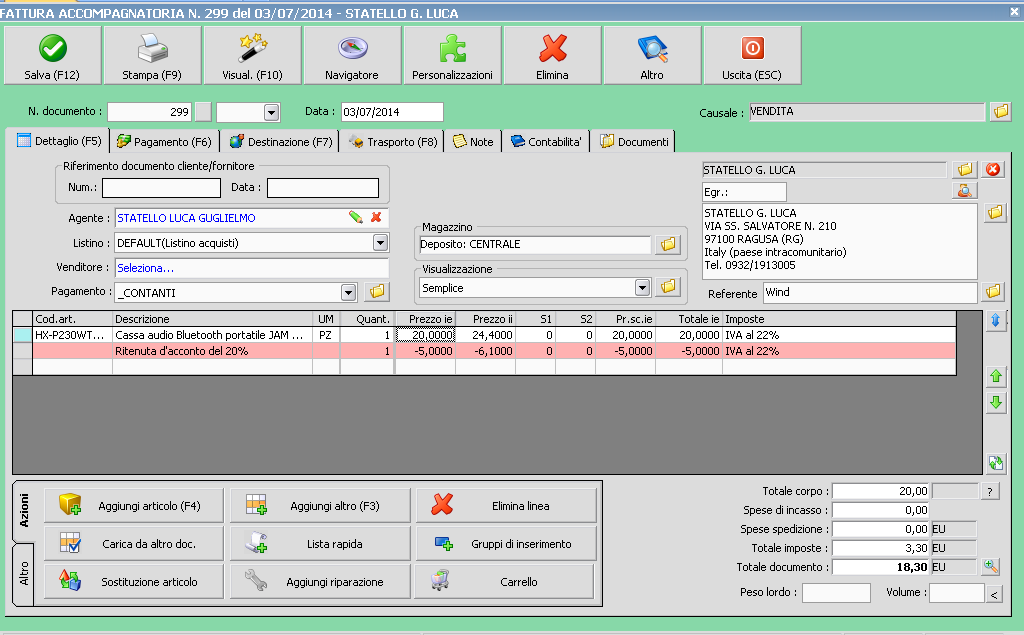The width and height of the screenshot is (1024, 635).
Task: Click Gruppi di inserimento
Action: coord(506,544)
